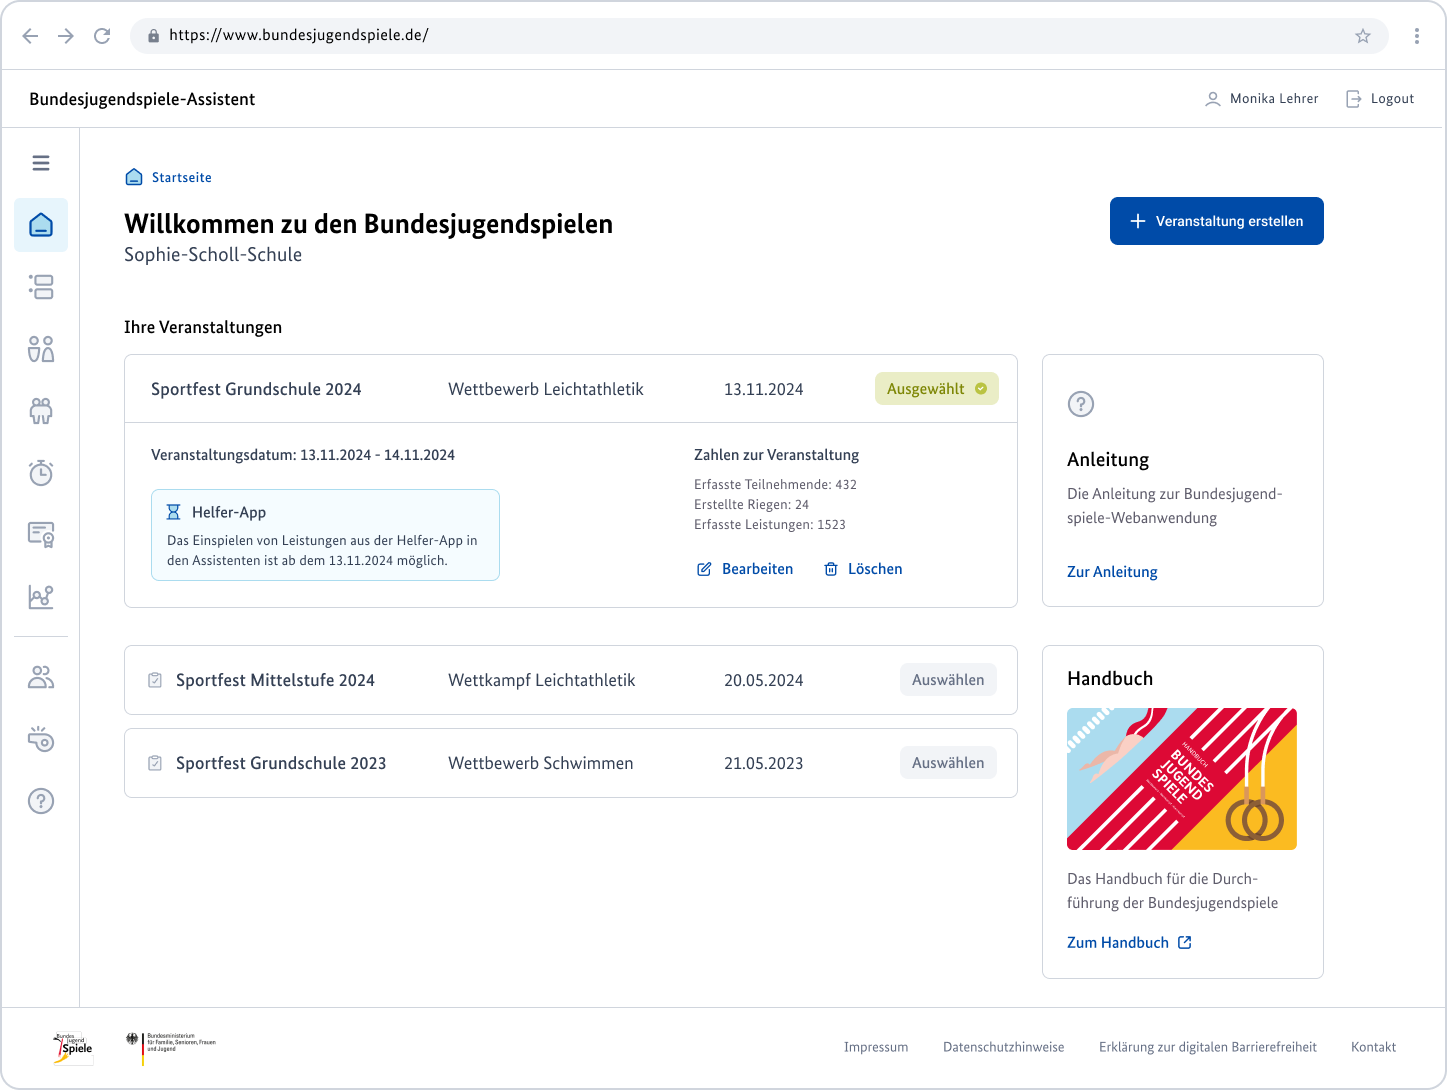Bookmark this page with the star icon
The image size is (1447, 1090).
click(1362, 36)
